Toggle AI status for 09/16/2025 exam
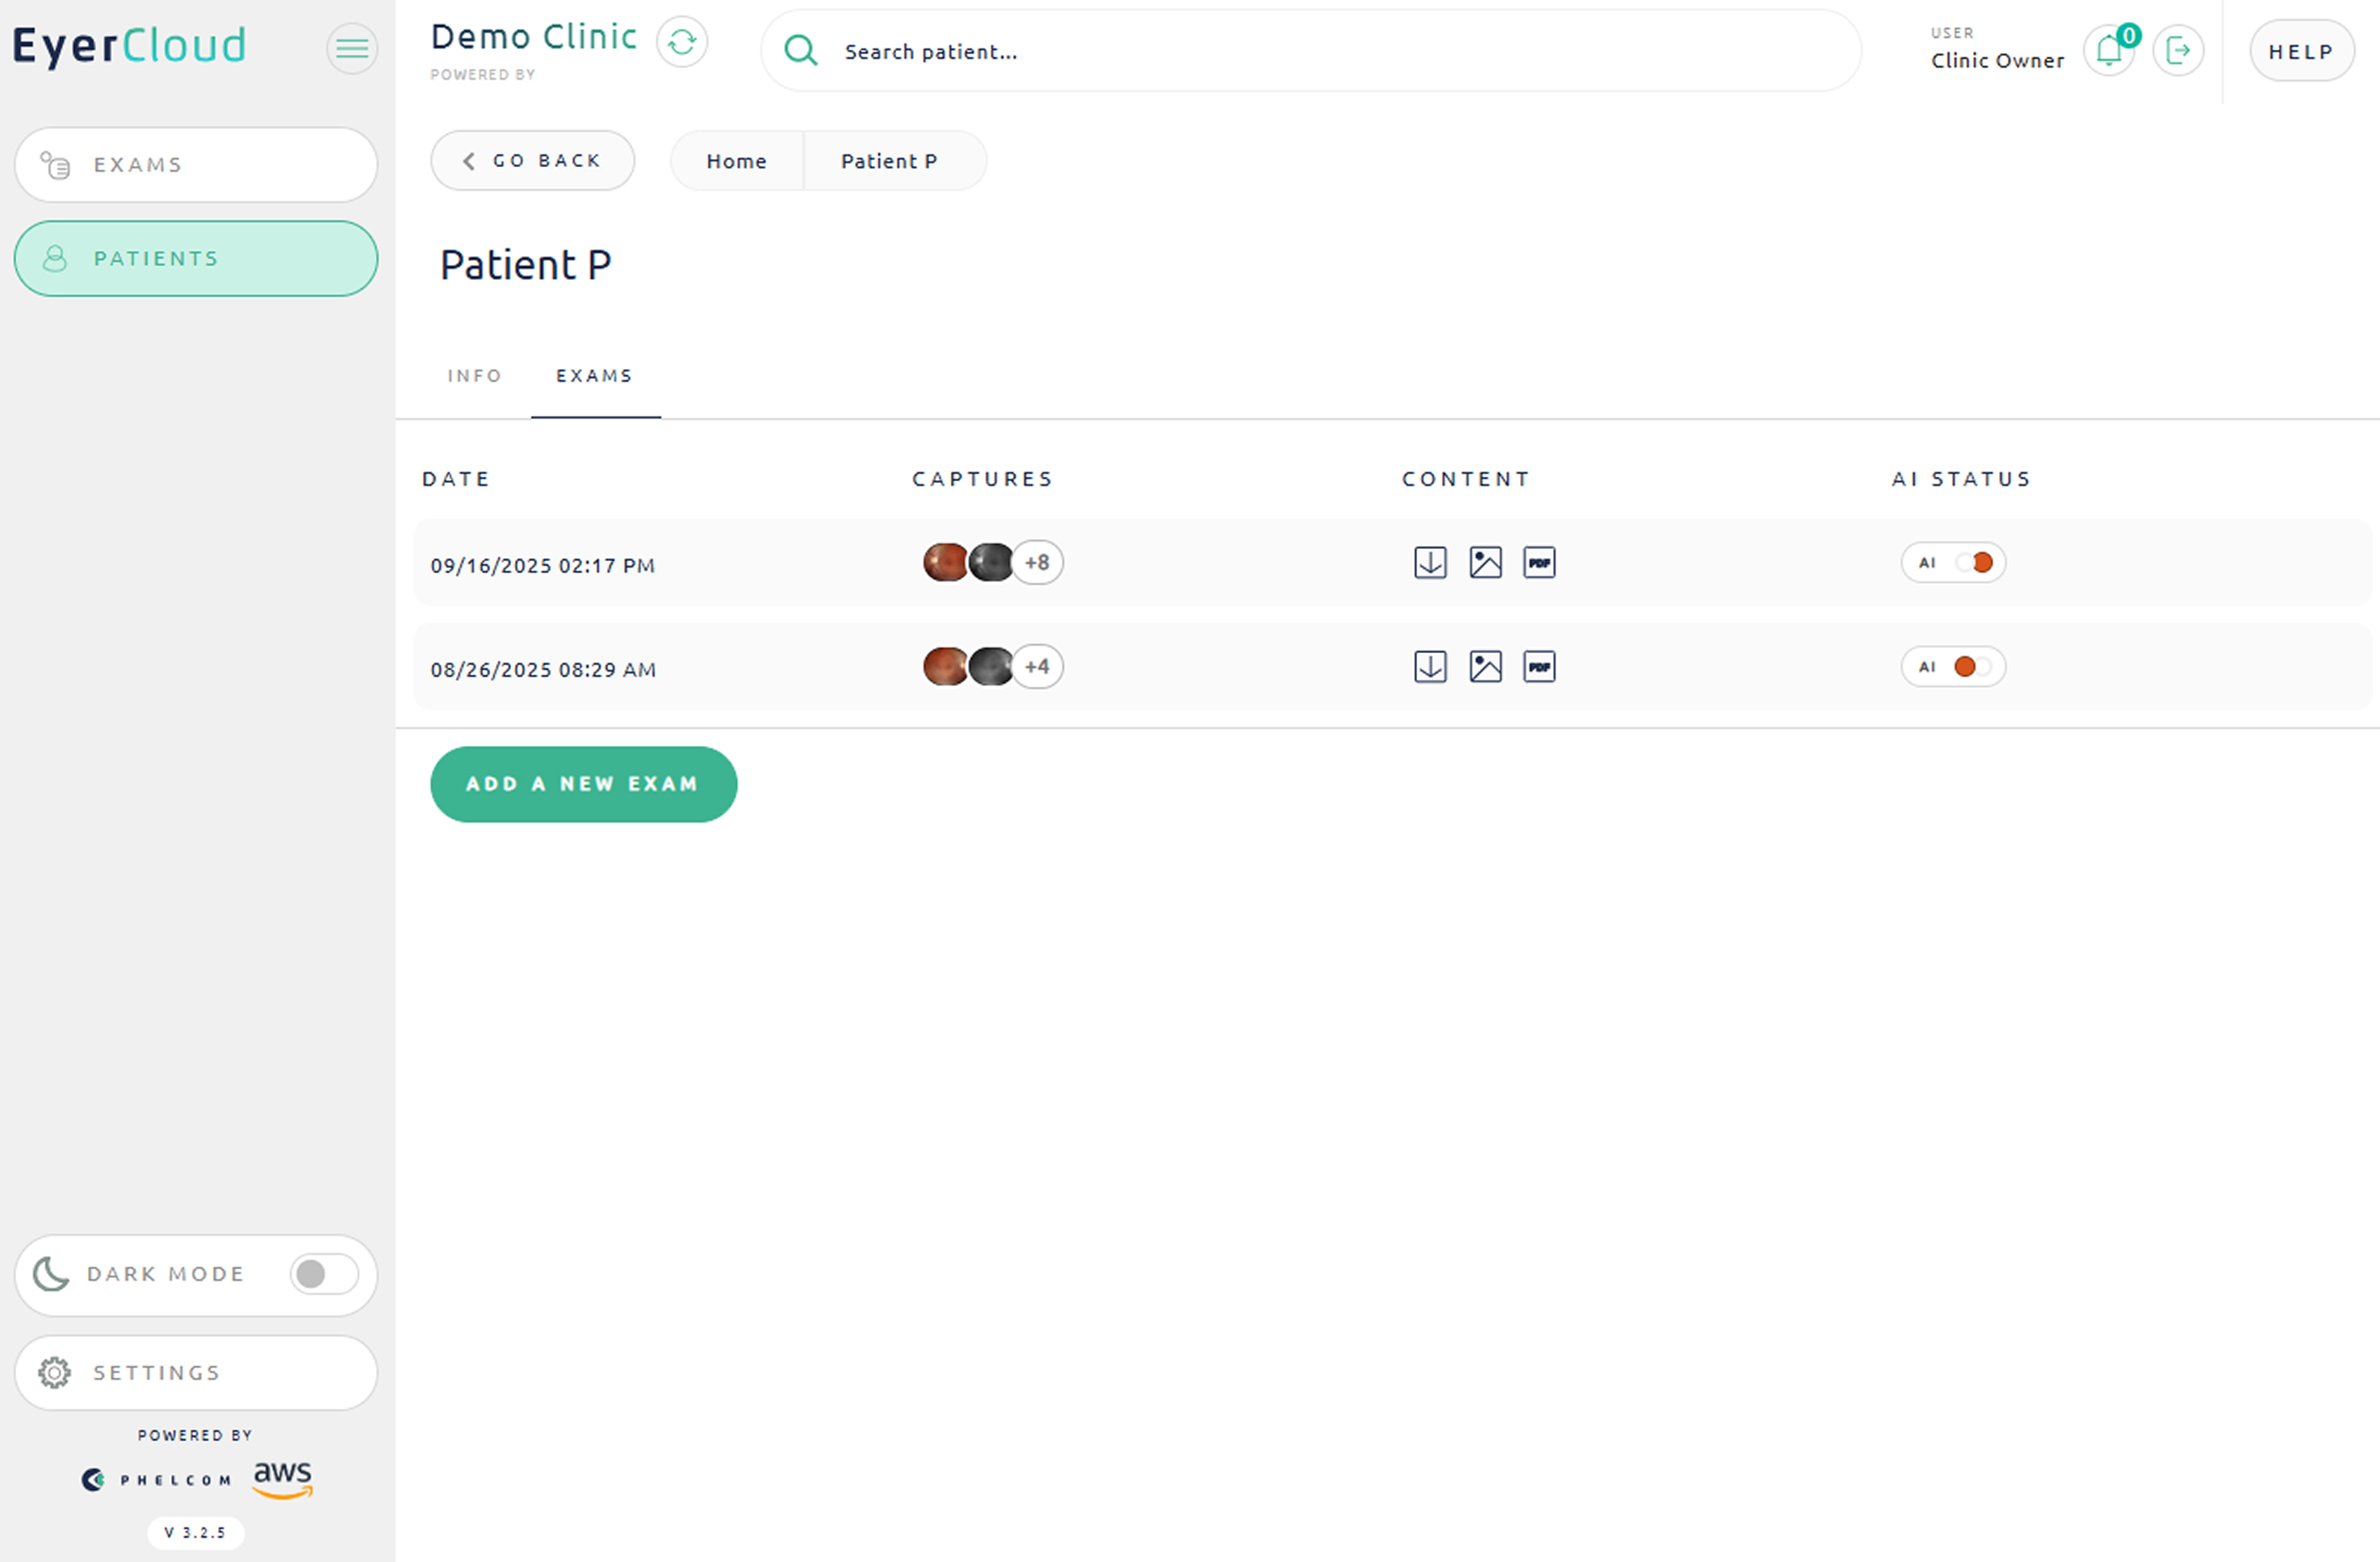 pyautogui.click(x=1973, y=563)
